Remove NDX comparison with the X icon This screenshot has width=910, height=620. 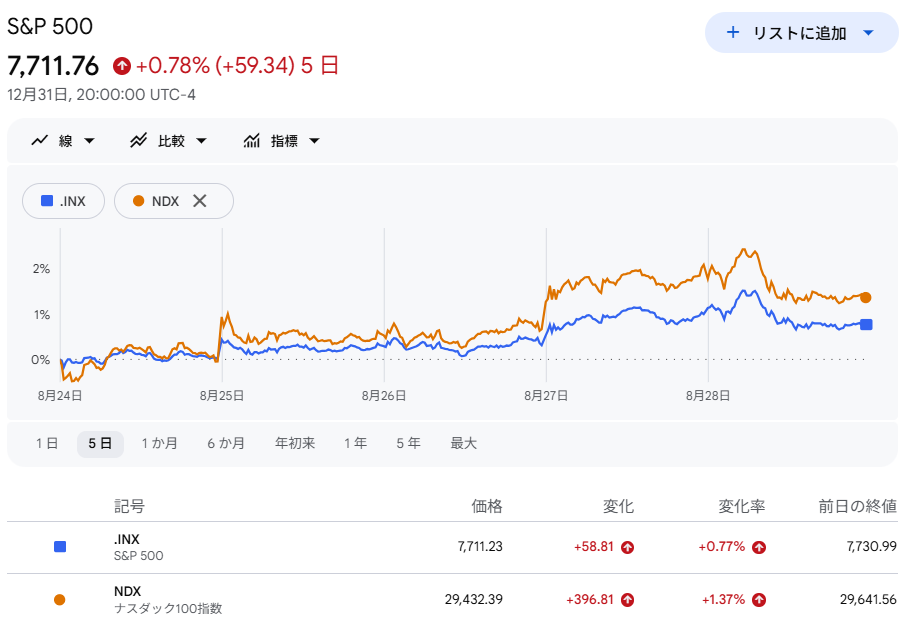coord(200,201)
